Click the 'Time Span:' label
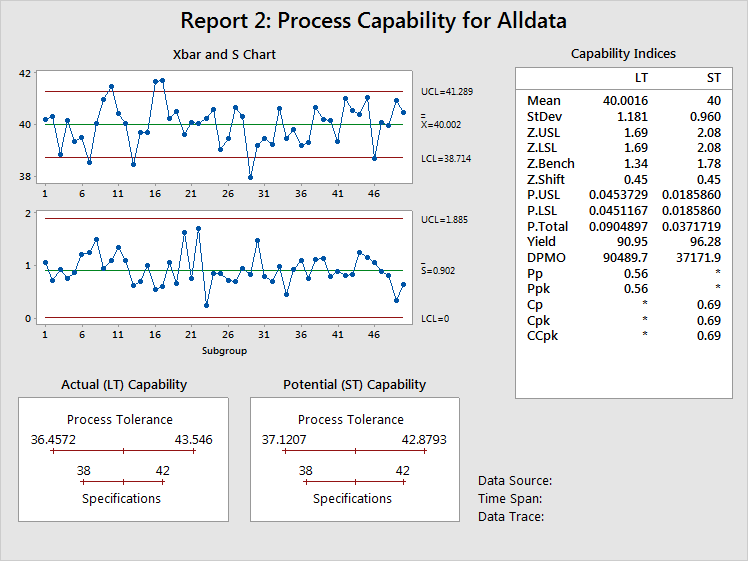The width and height of the screenshot is (748, 561). point(510,499)
